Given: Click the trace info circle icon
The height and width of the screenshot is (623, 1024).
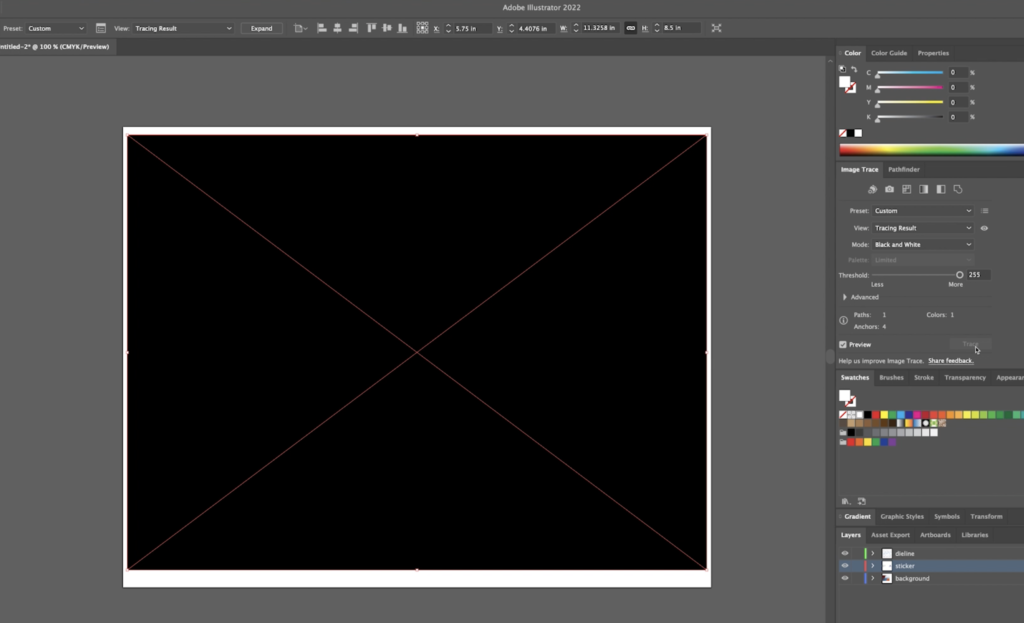Looking at the screenshot, I should [x=844, y=321].
